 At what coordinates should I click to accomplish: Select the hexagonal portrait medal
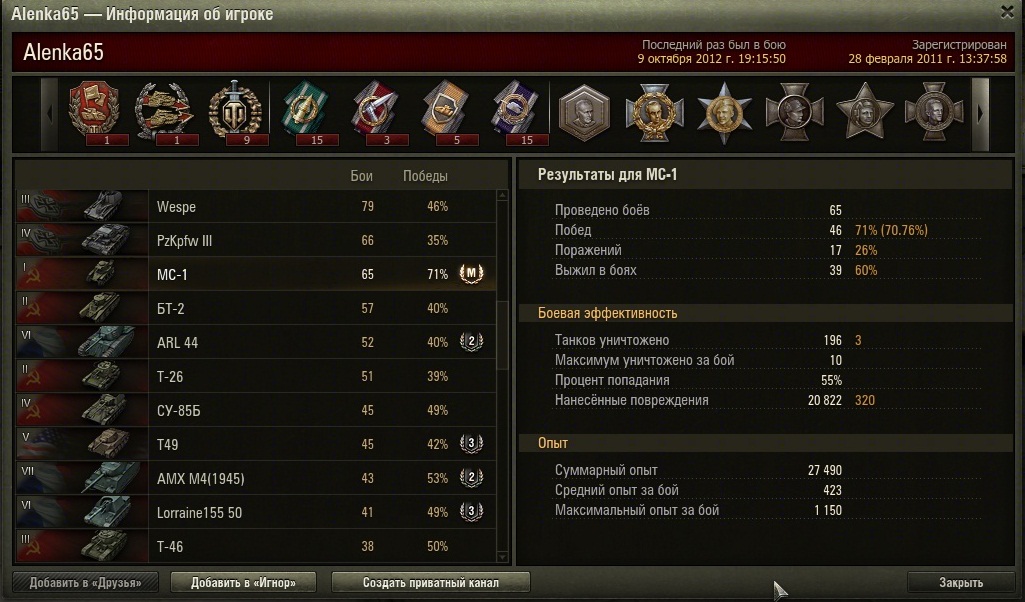pos(584,112)
